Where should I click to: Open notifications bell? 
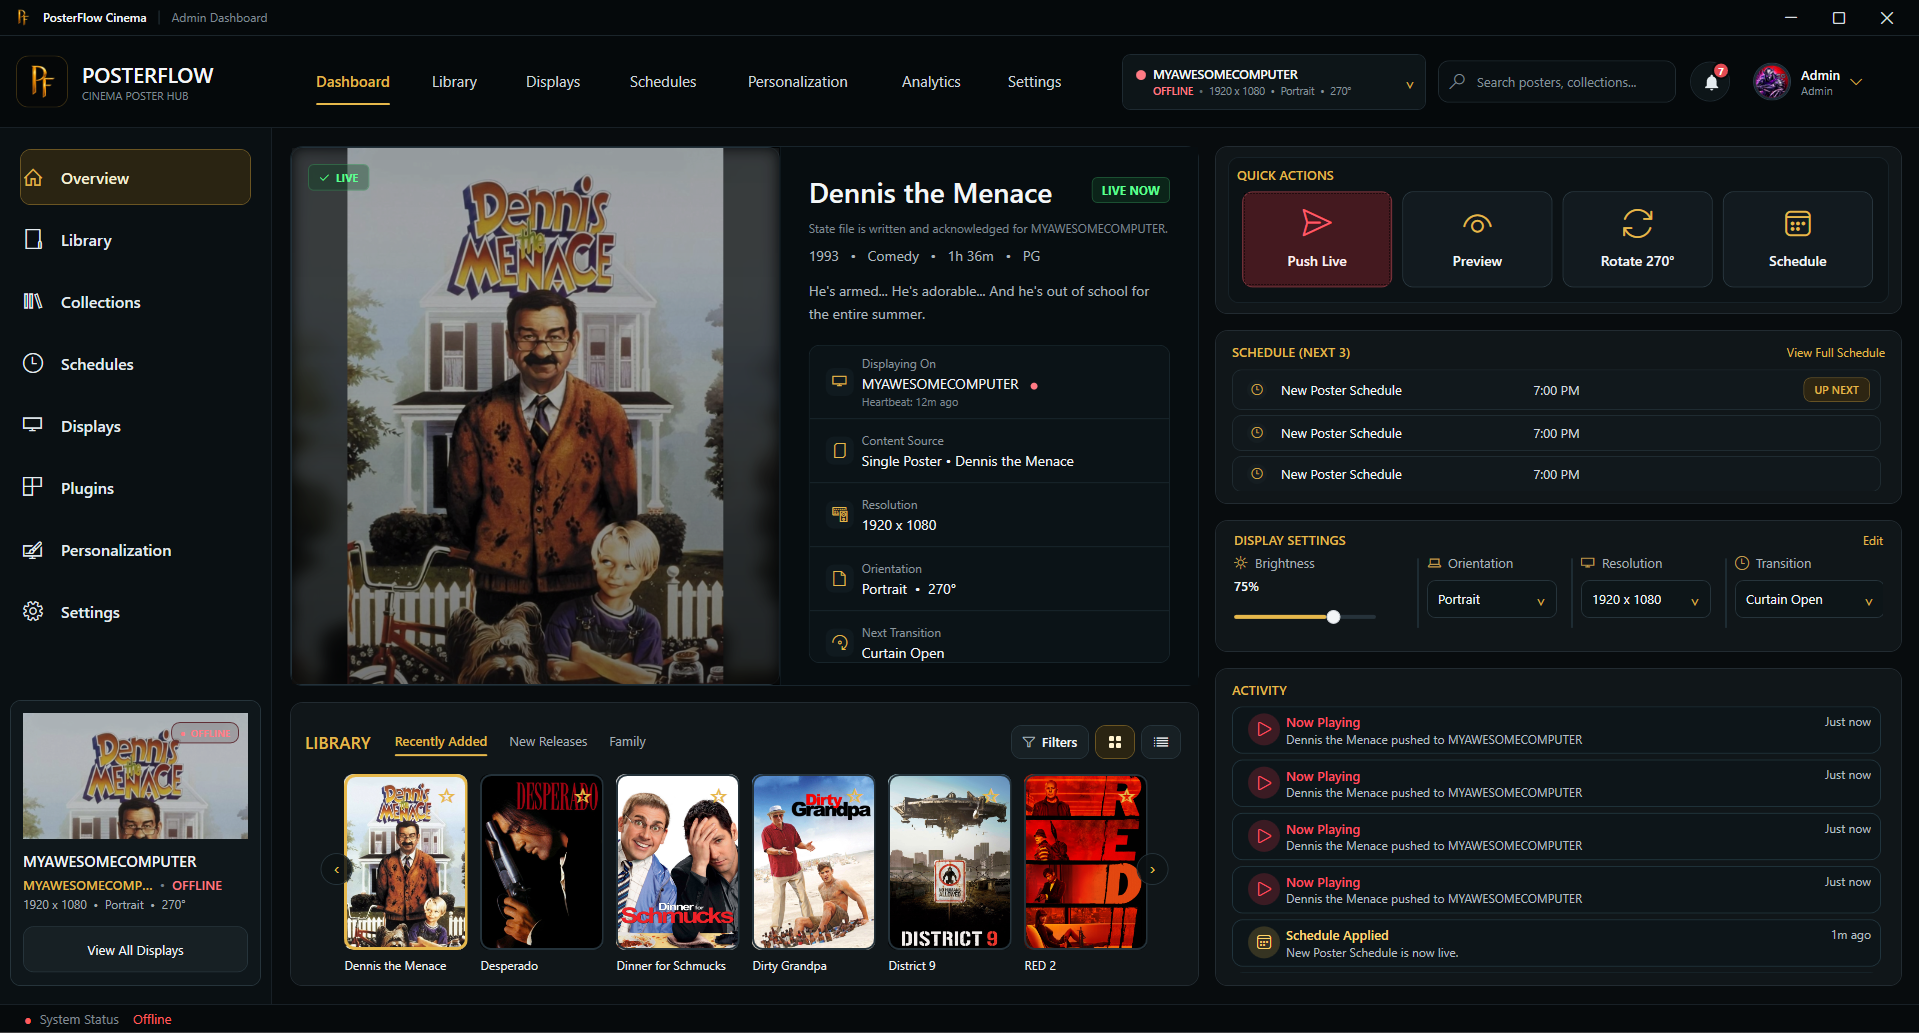coord(1711,82)
